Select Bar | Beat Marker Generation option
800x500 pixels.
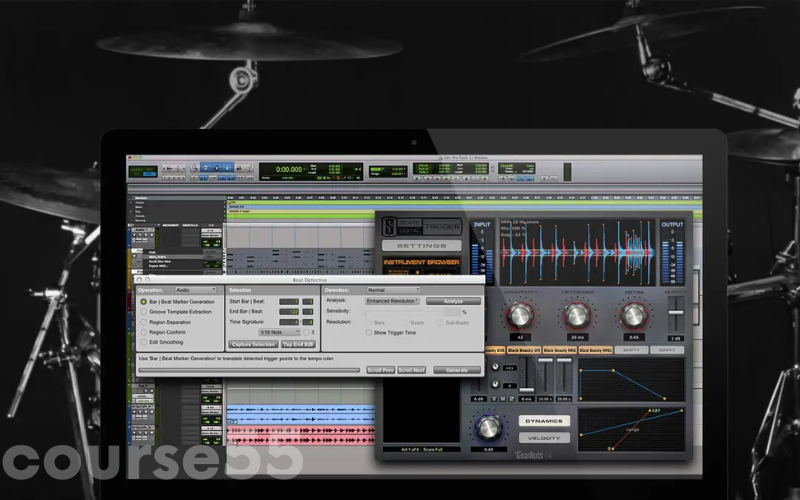(x=179, y=302)
